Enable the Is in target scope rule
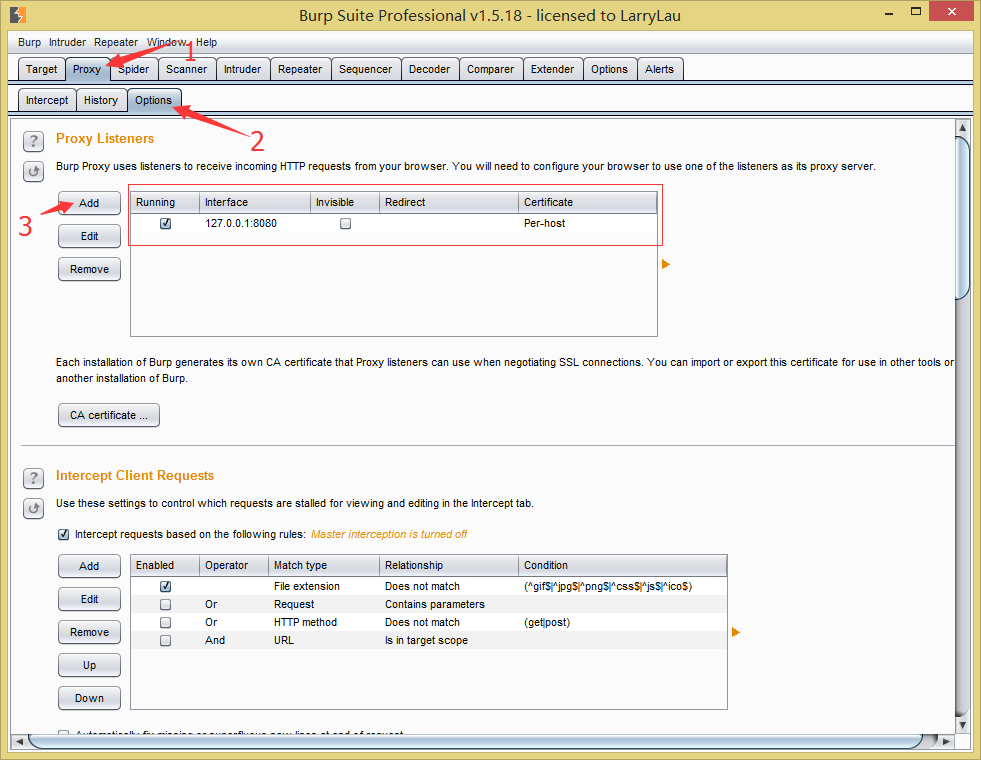981x760 pixels. click(165, 641)
